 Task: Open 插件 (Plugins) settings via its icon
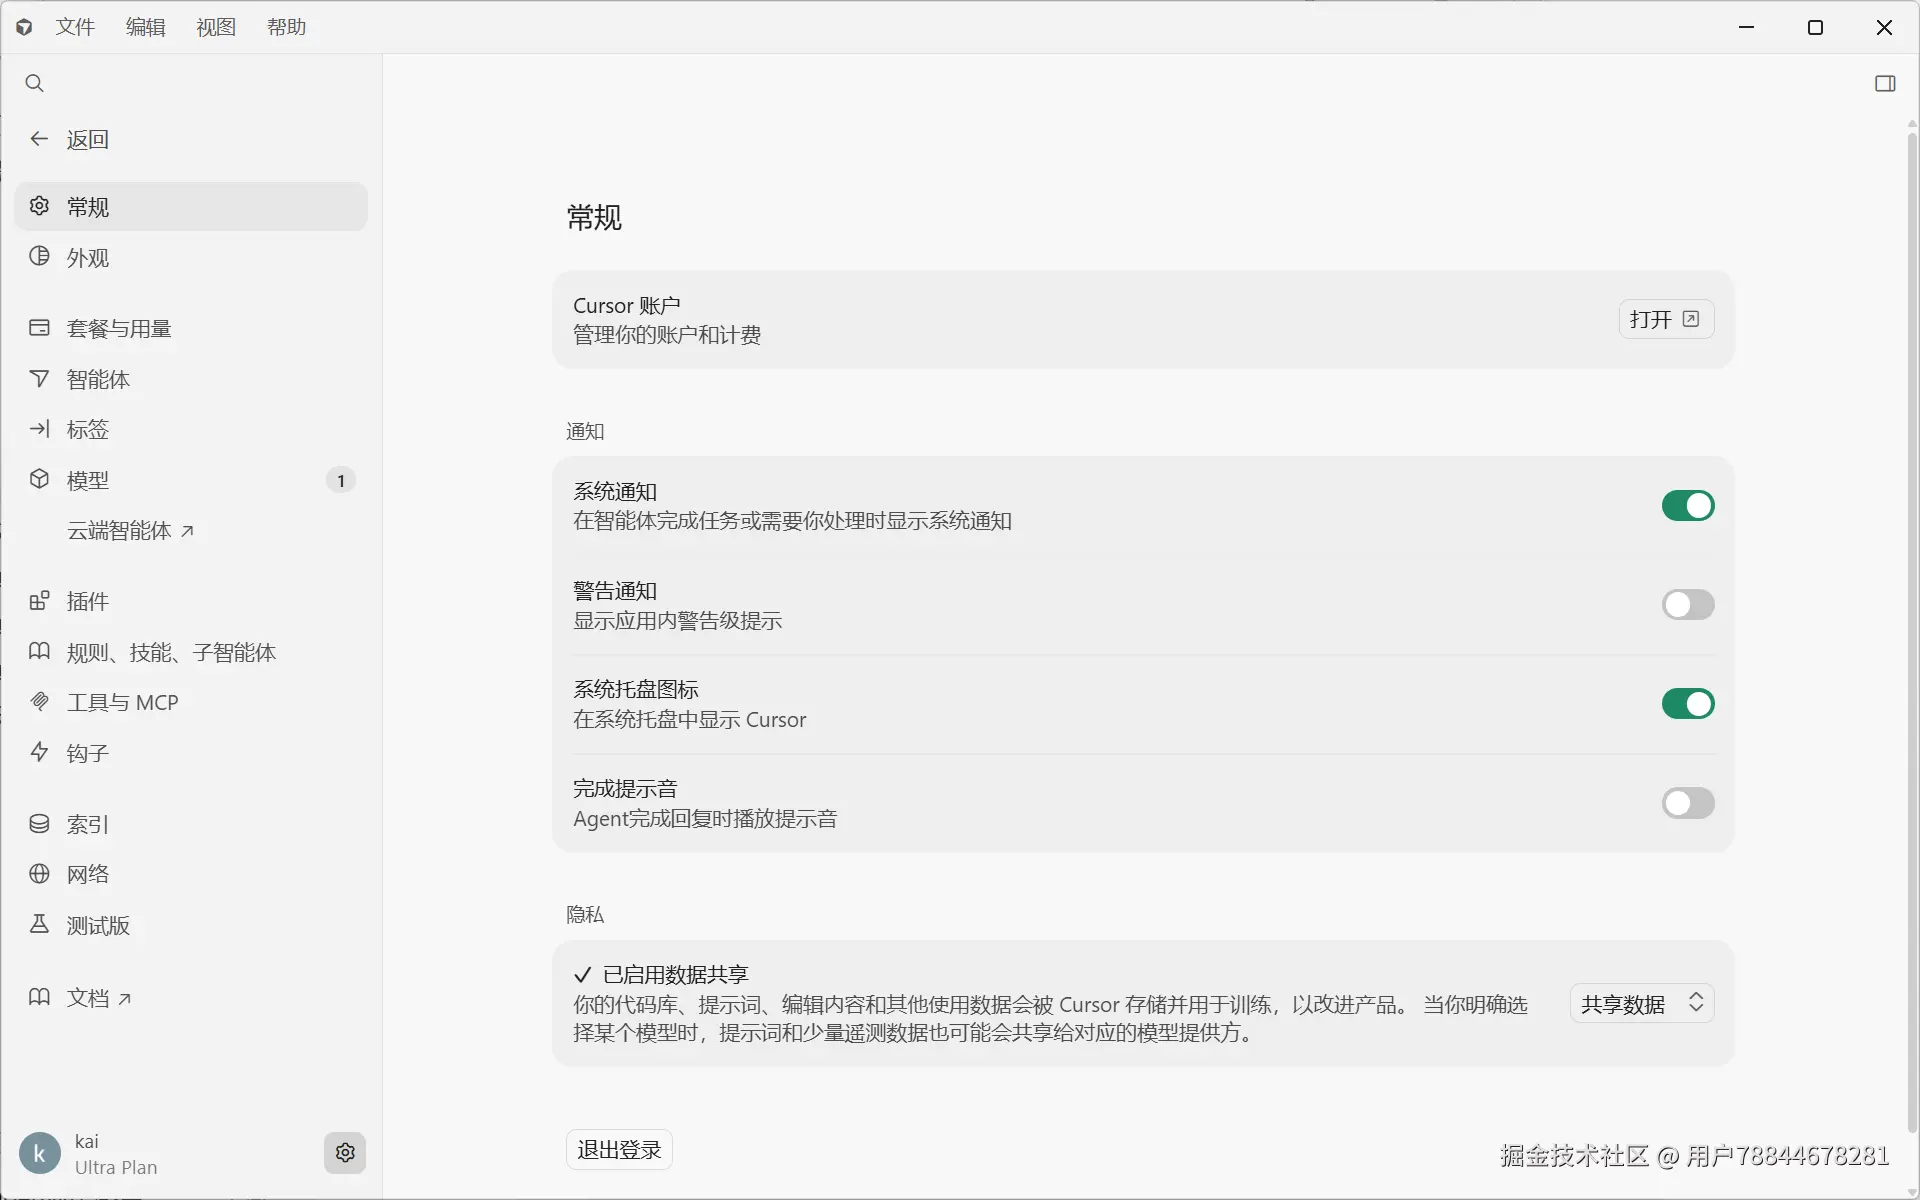(39, 601)
